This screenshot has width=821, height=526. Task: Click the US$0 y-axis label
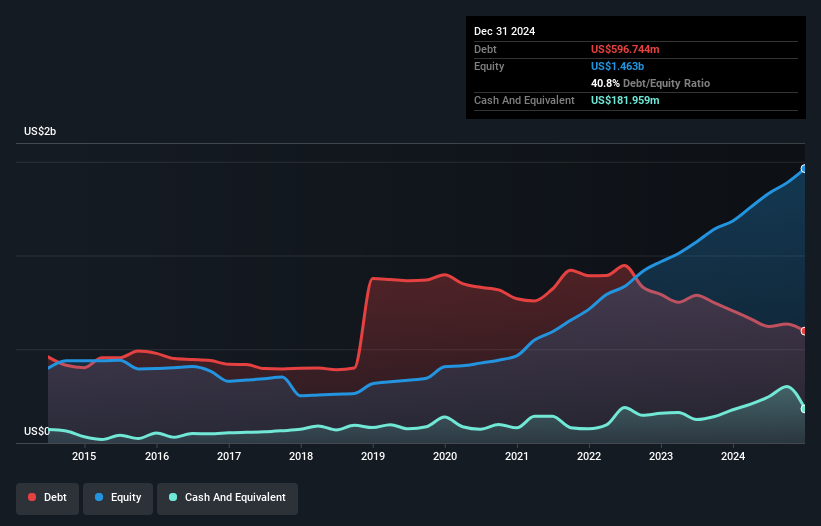(37, 431)
